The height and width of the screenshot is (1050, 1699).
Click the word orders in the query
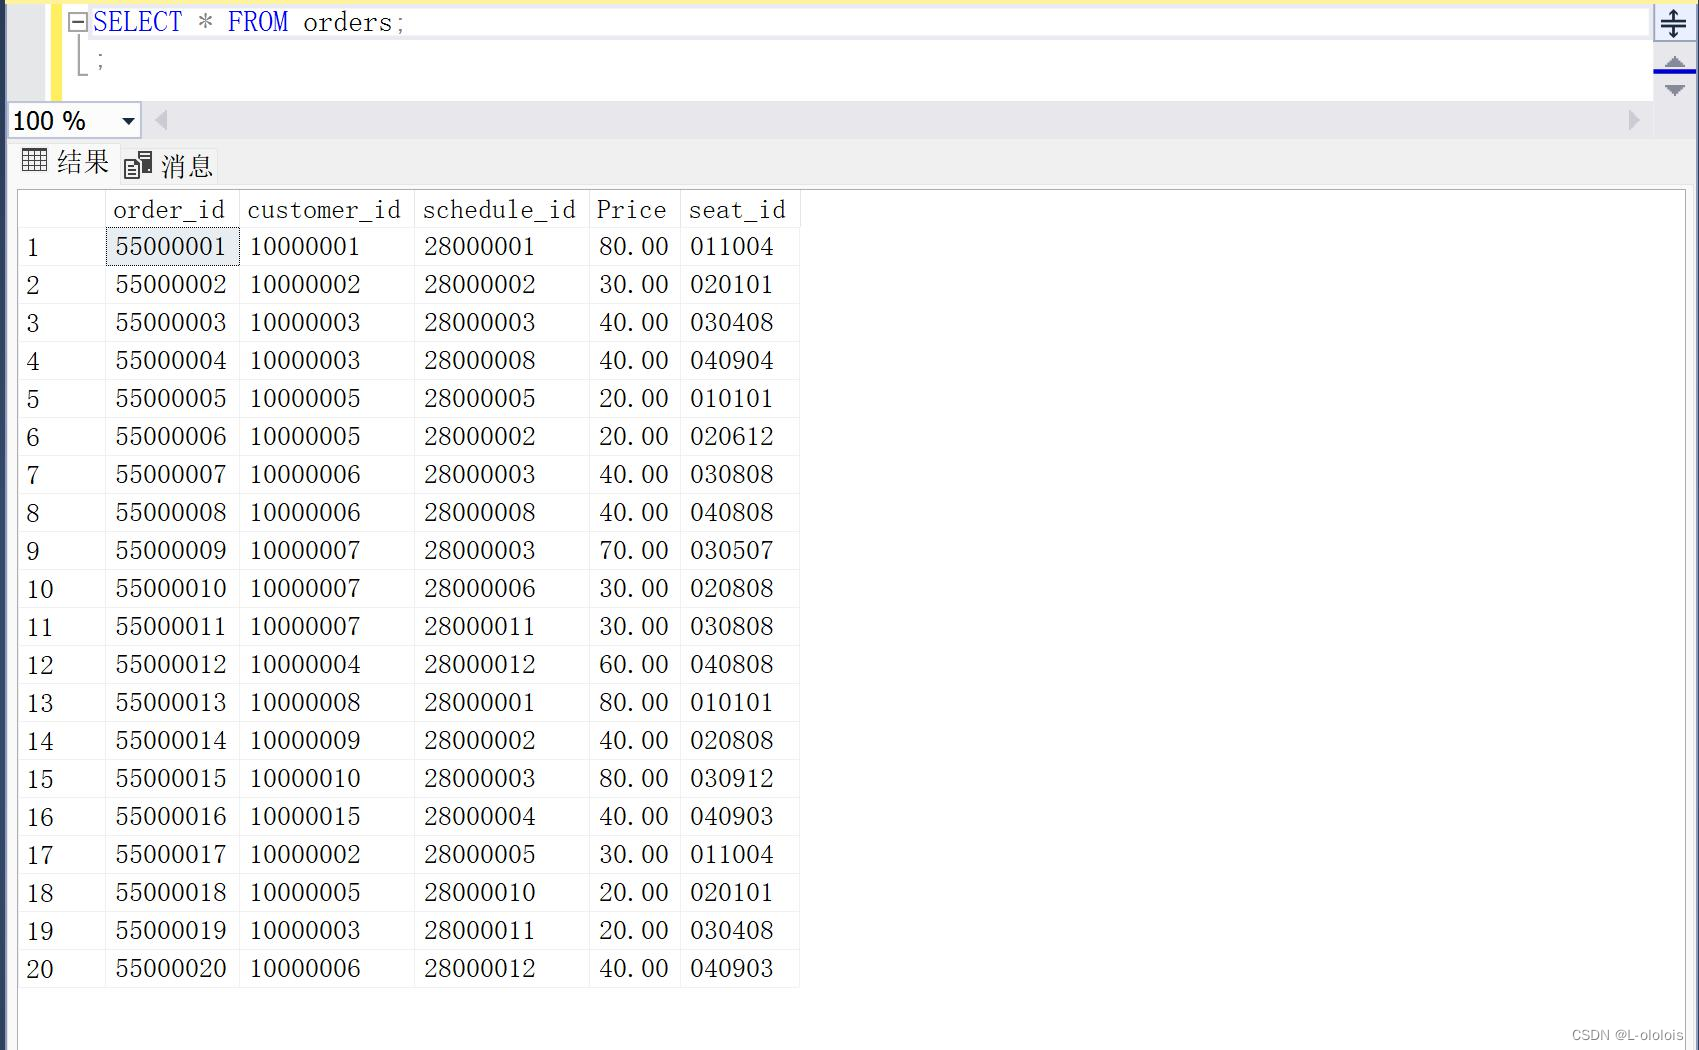coord(347,22)
